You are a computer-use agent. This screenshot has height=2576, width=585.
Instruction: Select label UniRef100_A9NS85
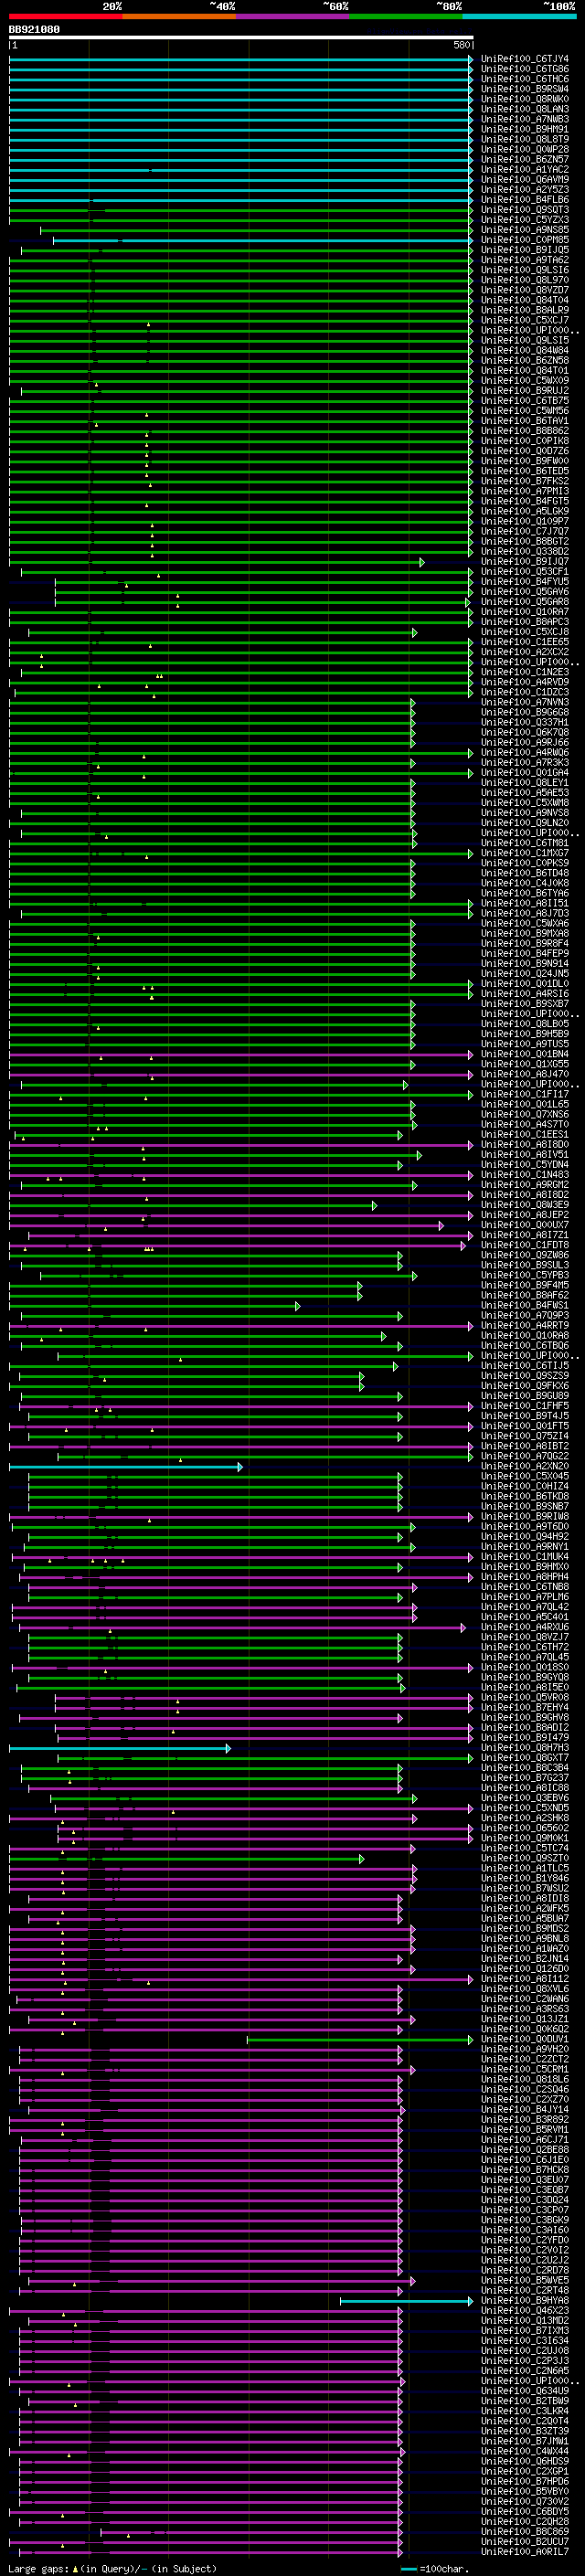click(525, 230)
